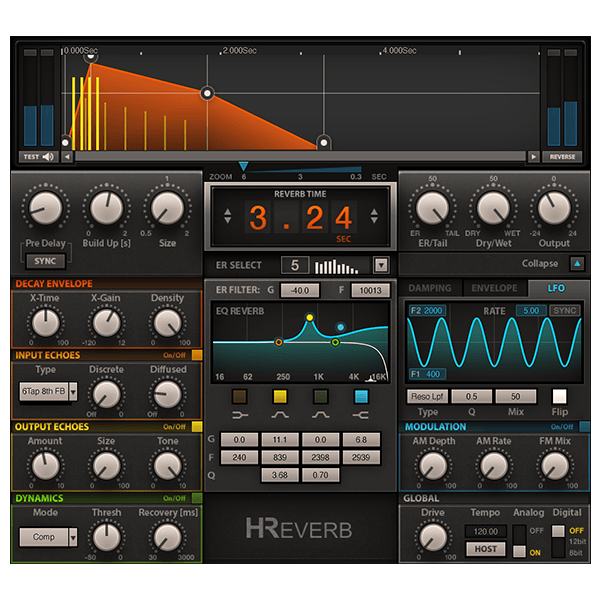Click the ER/Tail knob
The height and width of the screenshot is (600, 600).
point(432,208)
